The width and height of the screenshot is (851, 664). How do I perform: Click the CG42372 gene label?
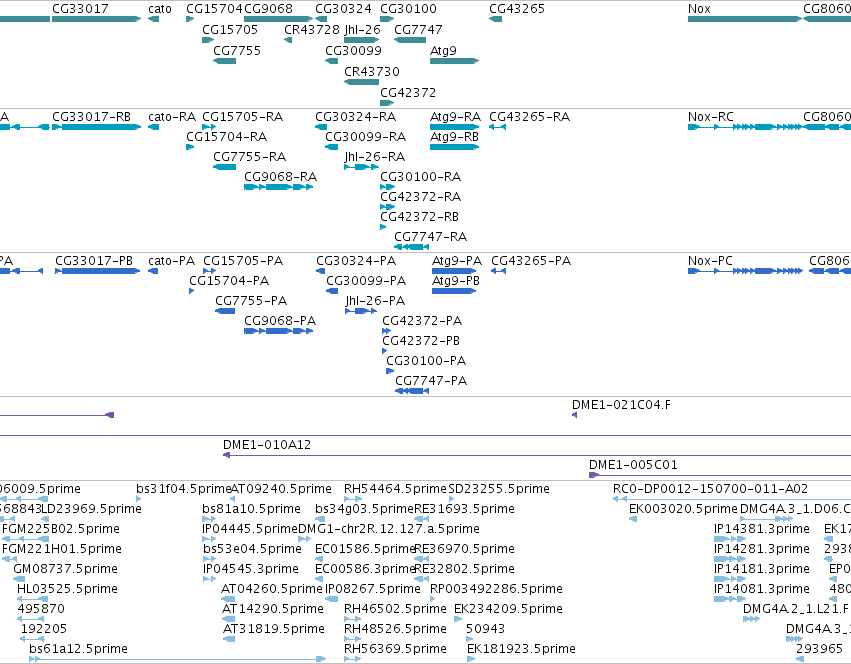click(408, 93)
